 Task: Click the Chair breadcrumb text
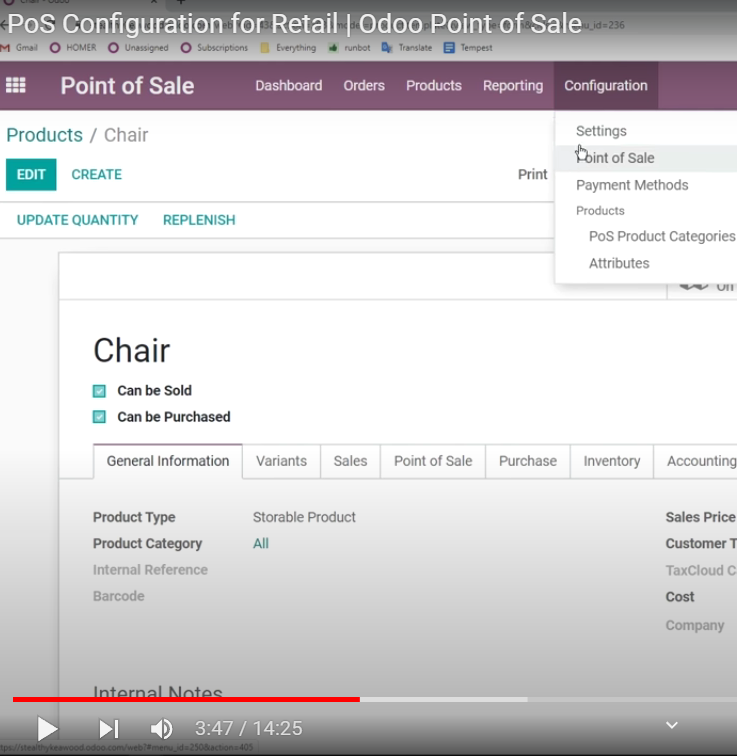[x=126, y=135]
